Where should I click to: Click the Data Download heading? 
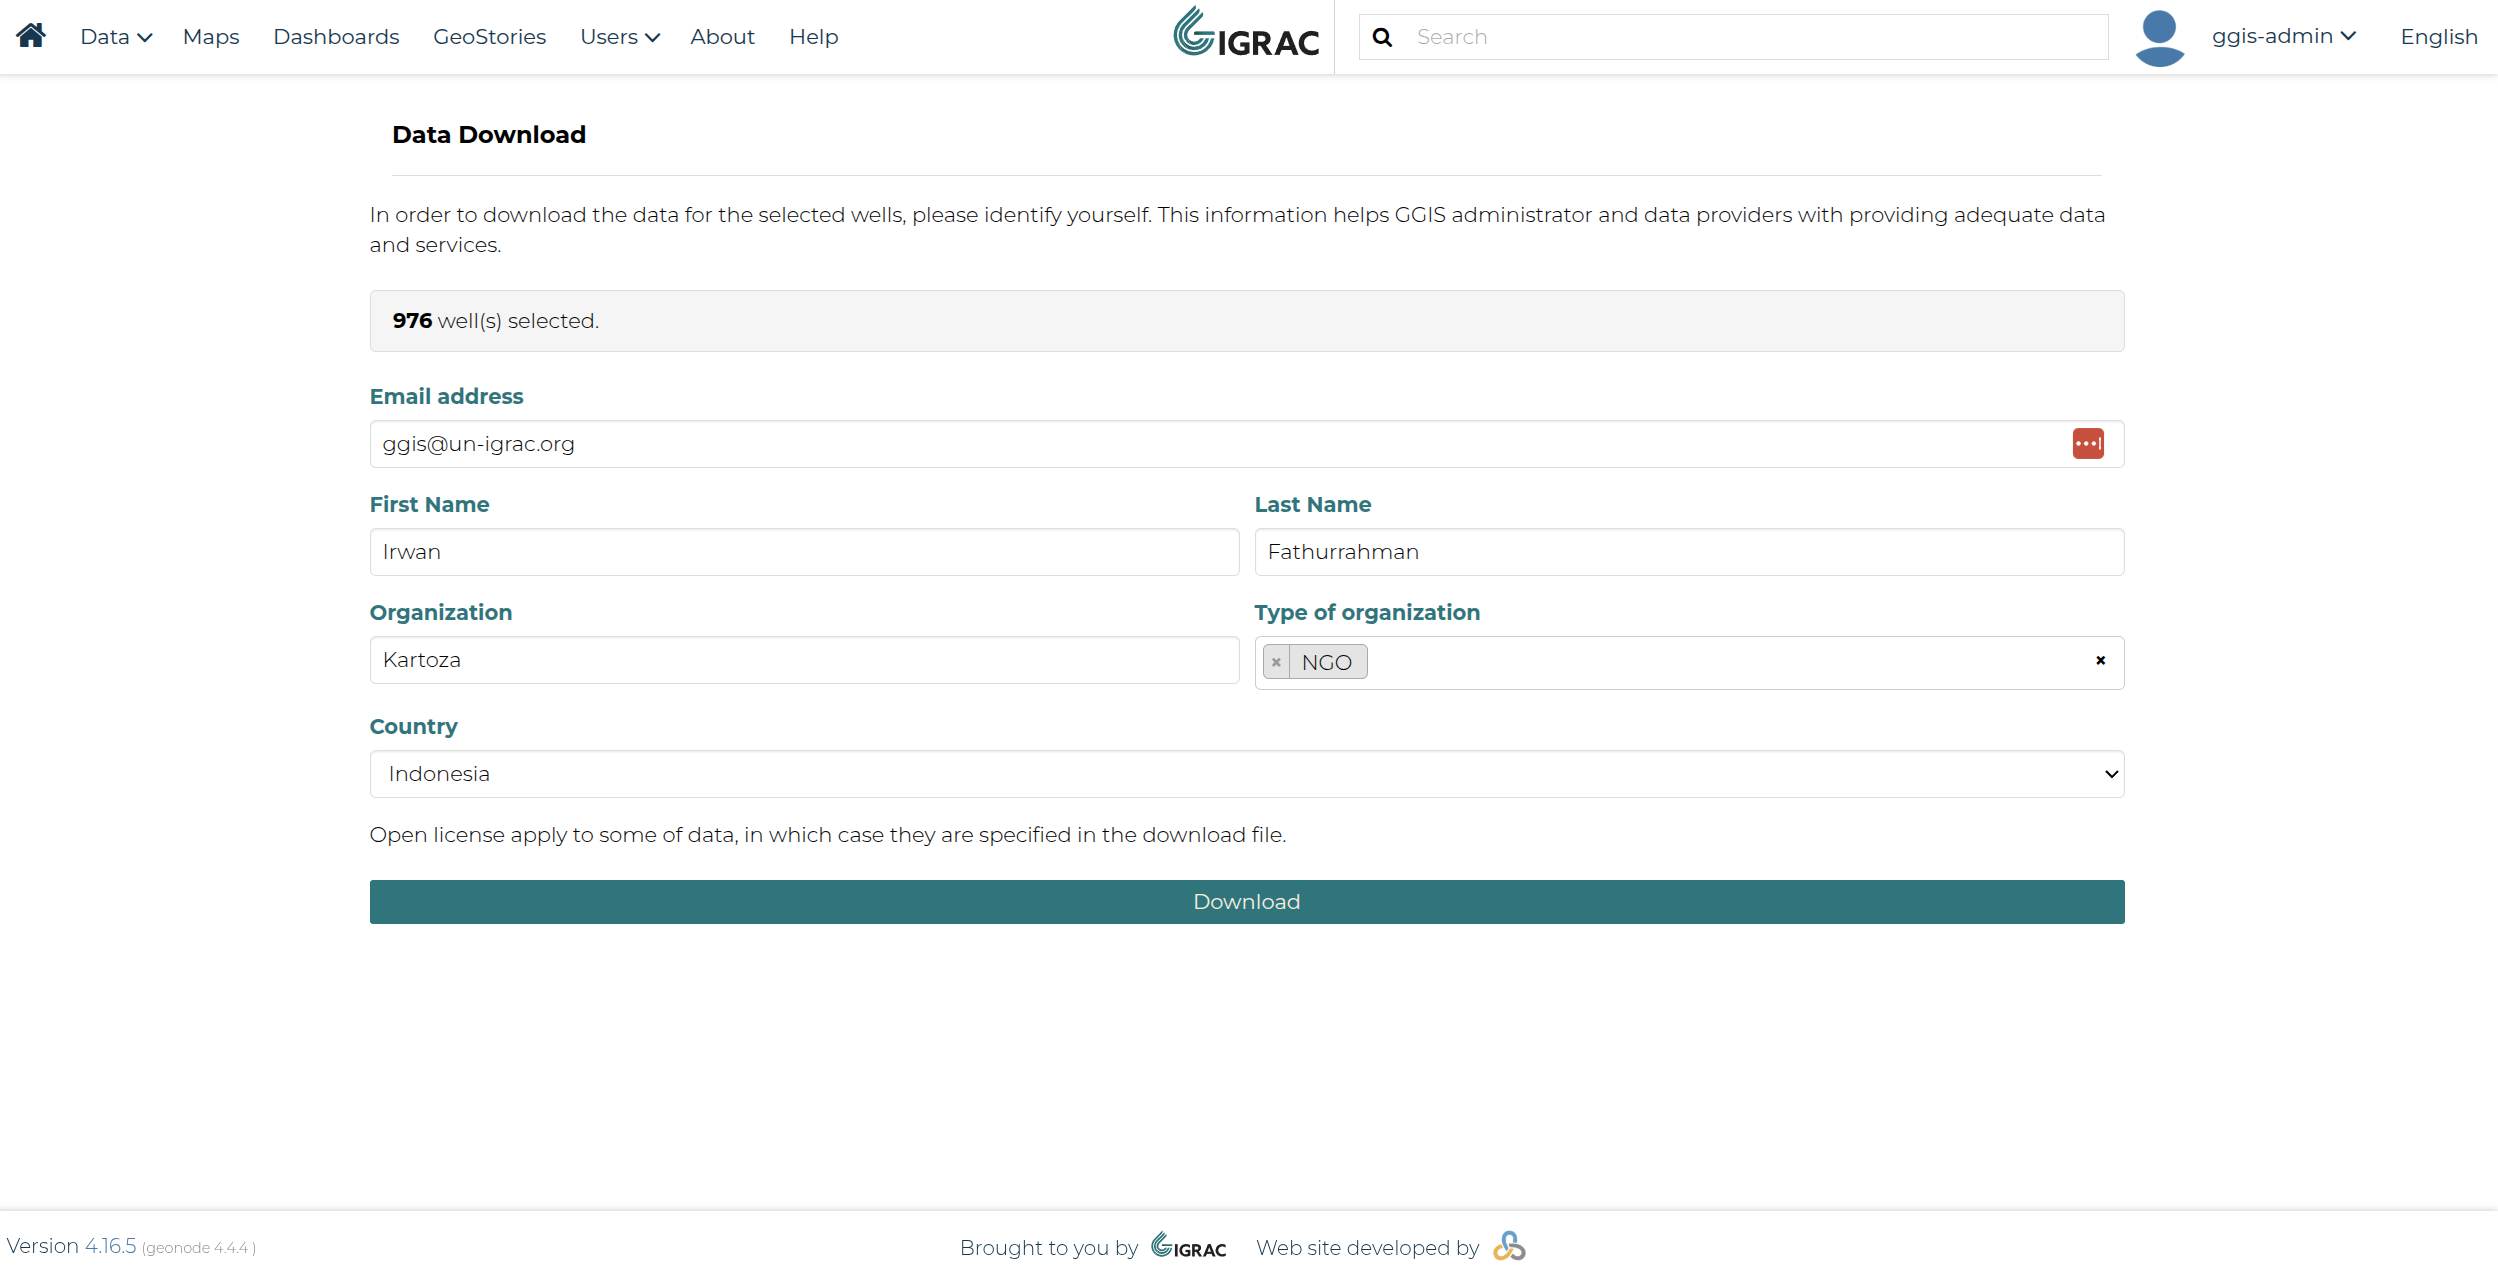coord(489,135)
